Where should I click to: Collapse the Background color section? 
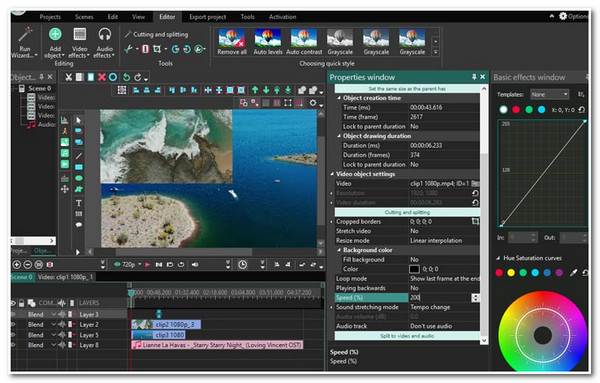click(339, 250)
